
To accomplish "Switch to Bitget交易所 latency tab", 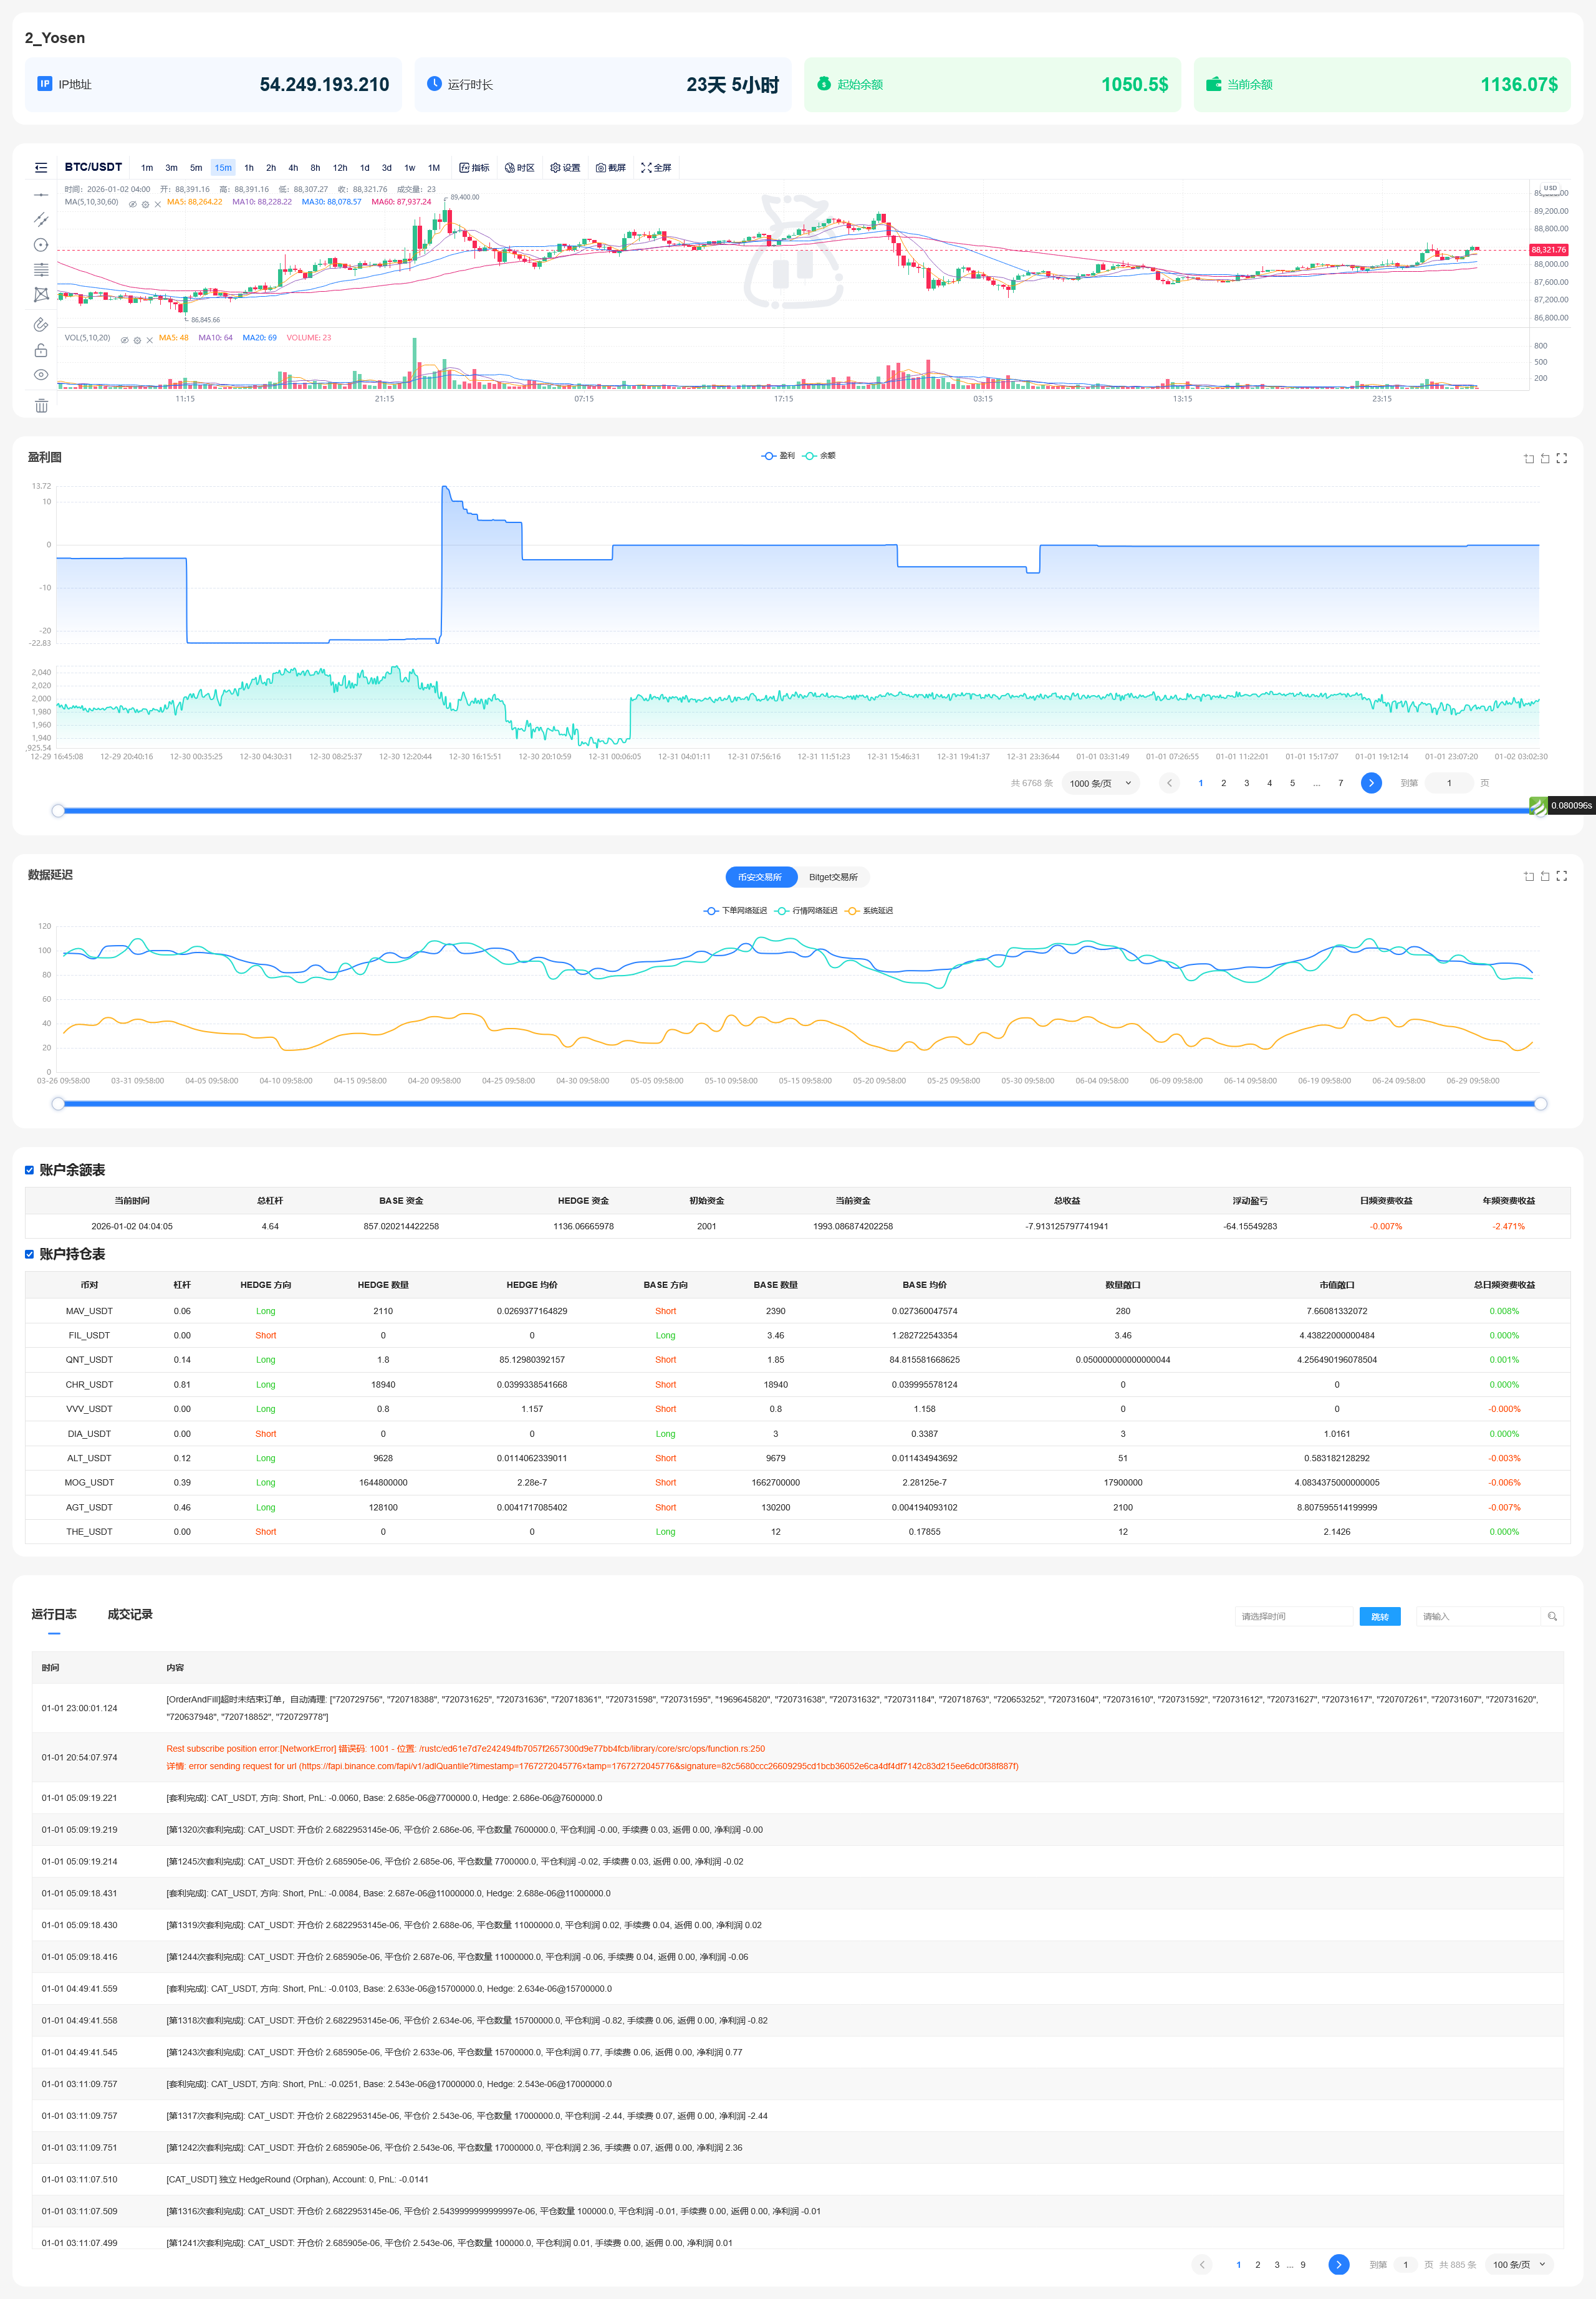I will pos(833,877).
